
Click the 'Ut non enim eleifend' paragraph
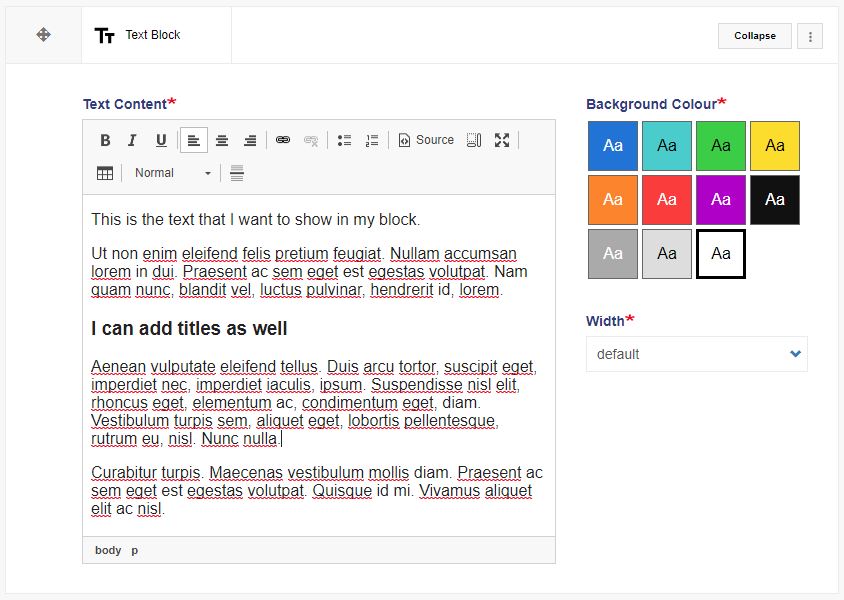pyautogui.click(x=309, y=271)
